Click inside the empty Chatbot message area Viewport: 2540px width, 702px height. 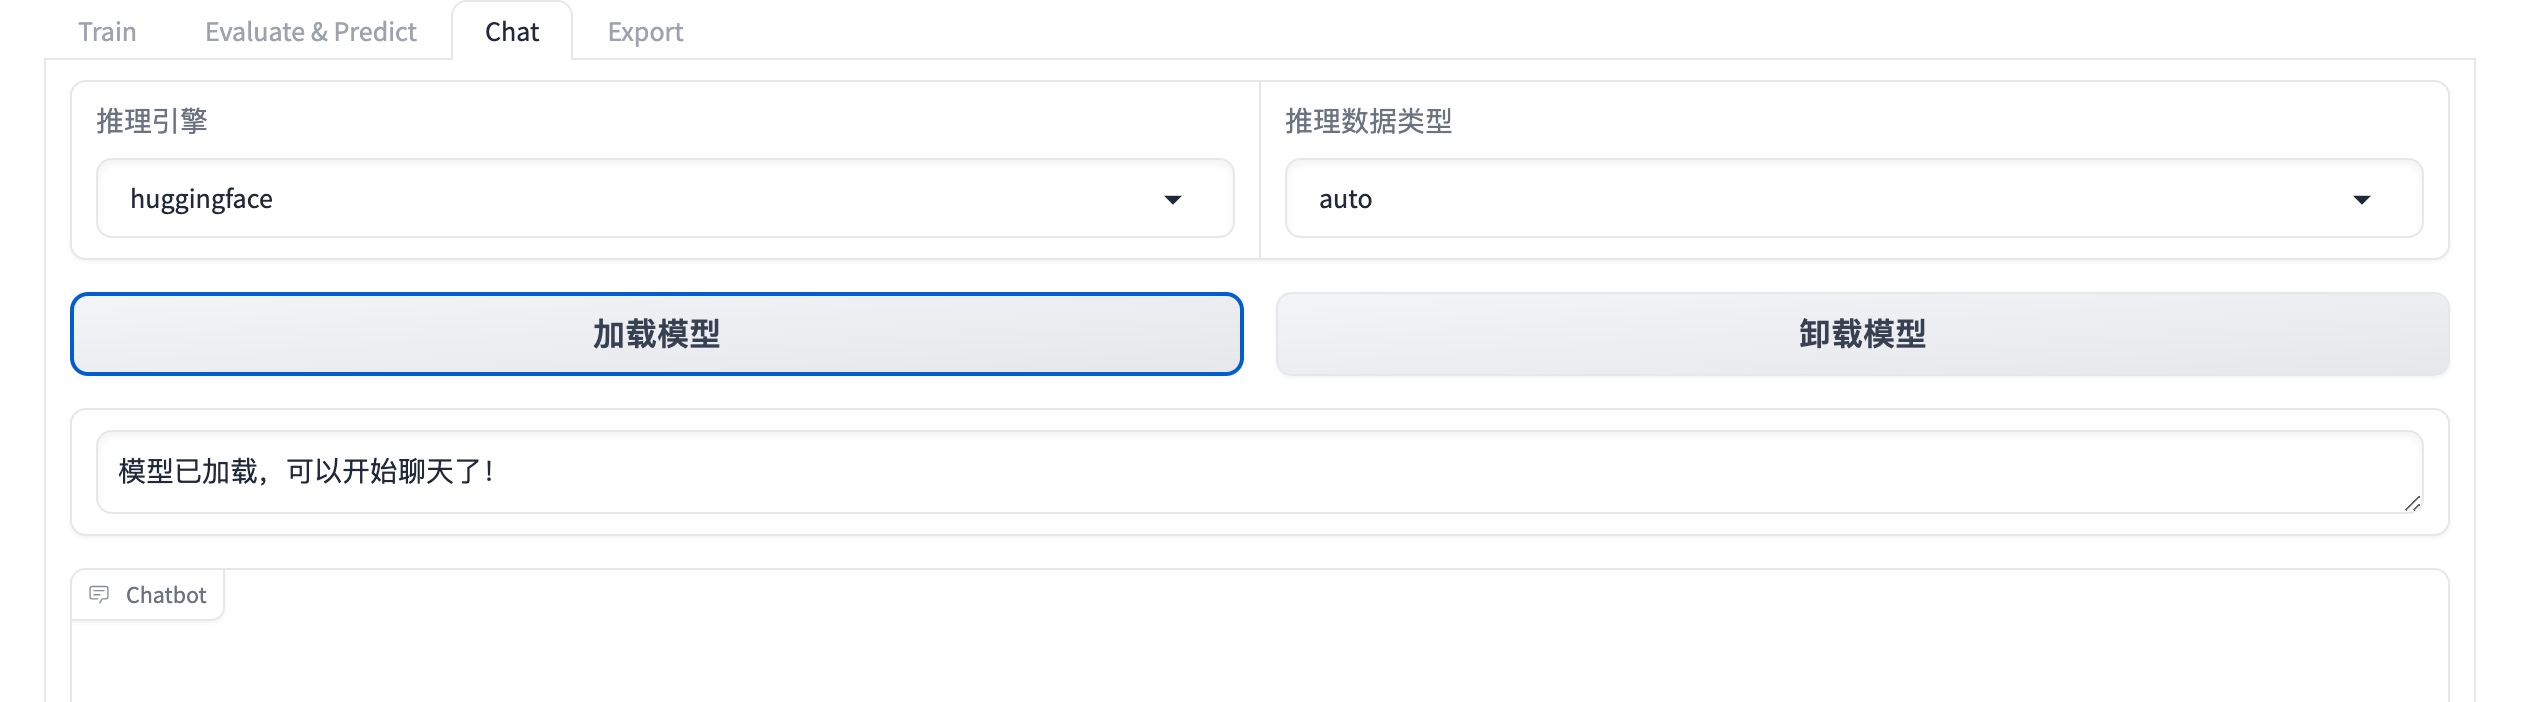coord(1260,660)
